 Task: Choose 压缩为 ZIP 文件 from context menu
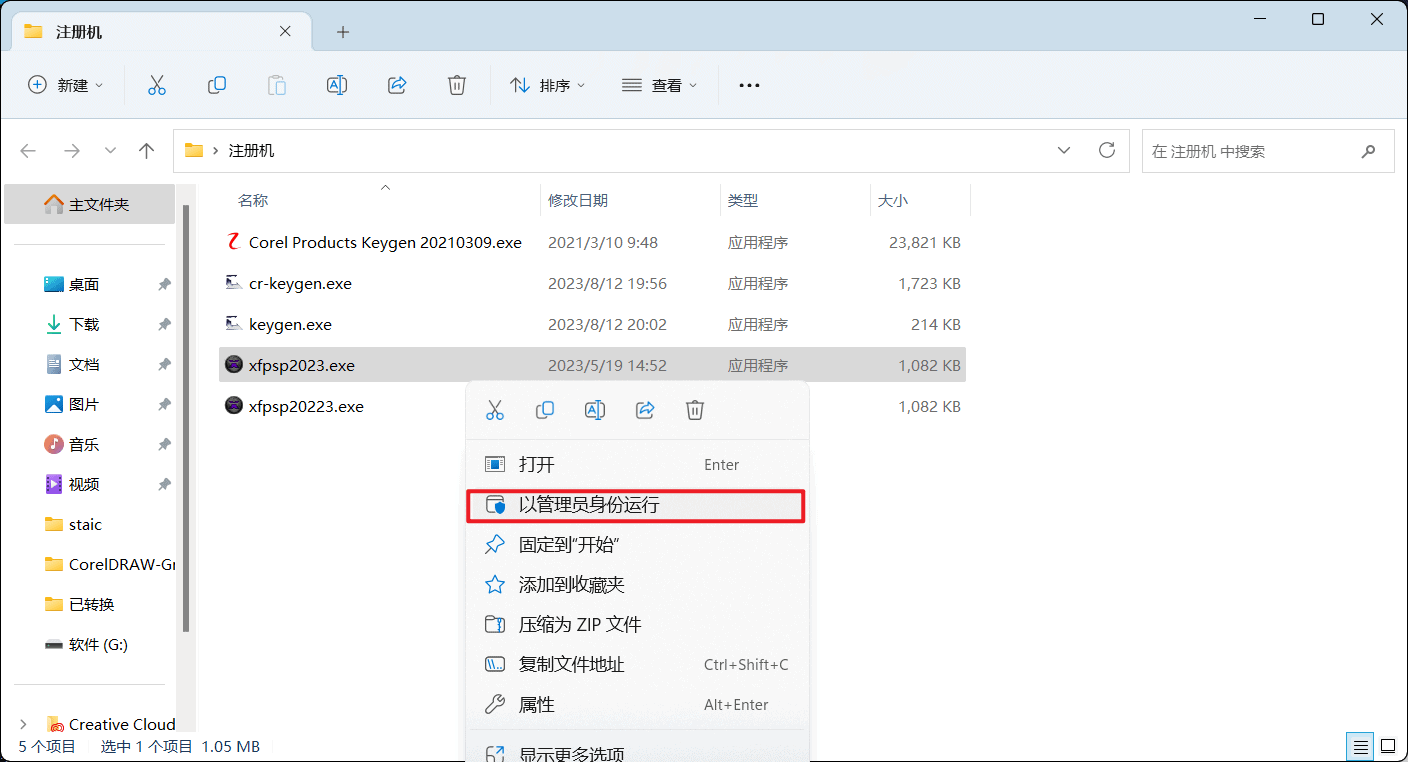coord(636,624)
